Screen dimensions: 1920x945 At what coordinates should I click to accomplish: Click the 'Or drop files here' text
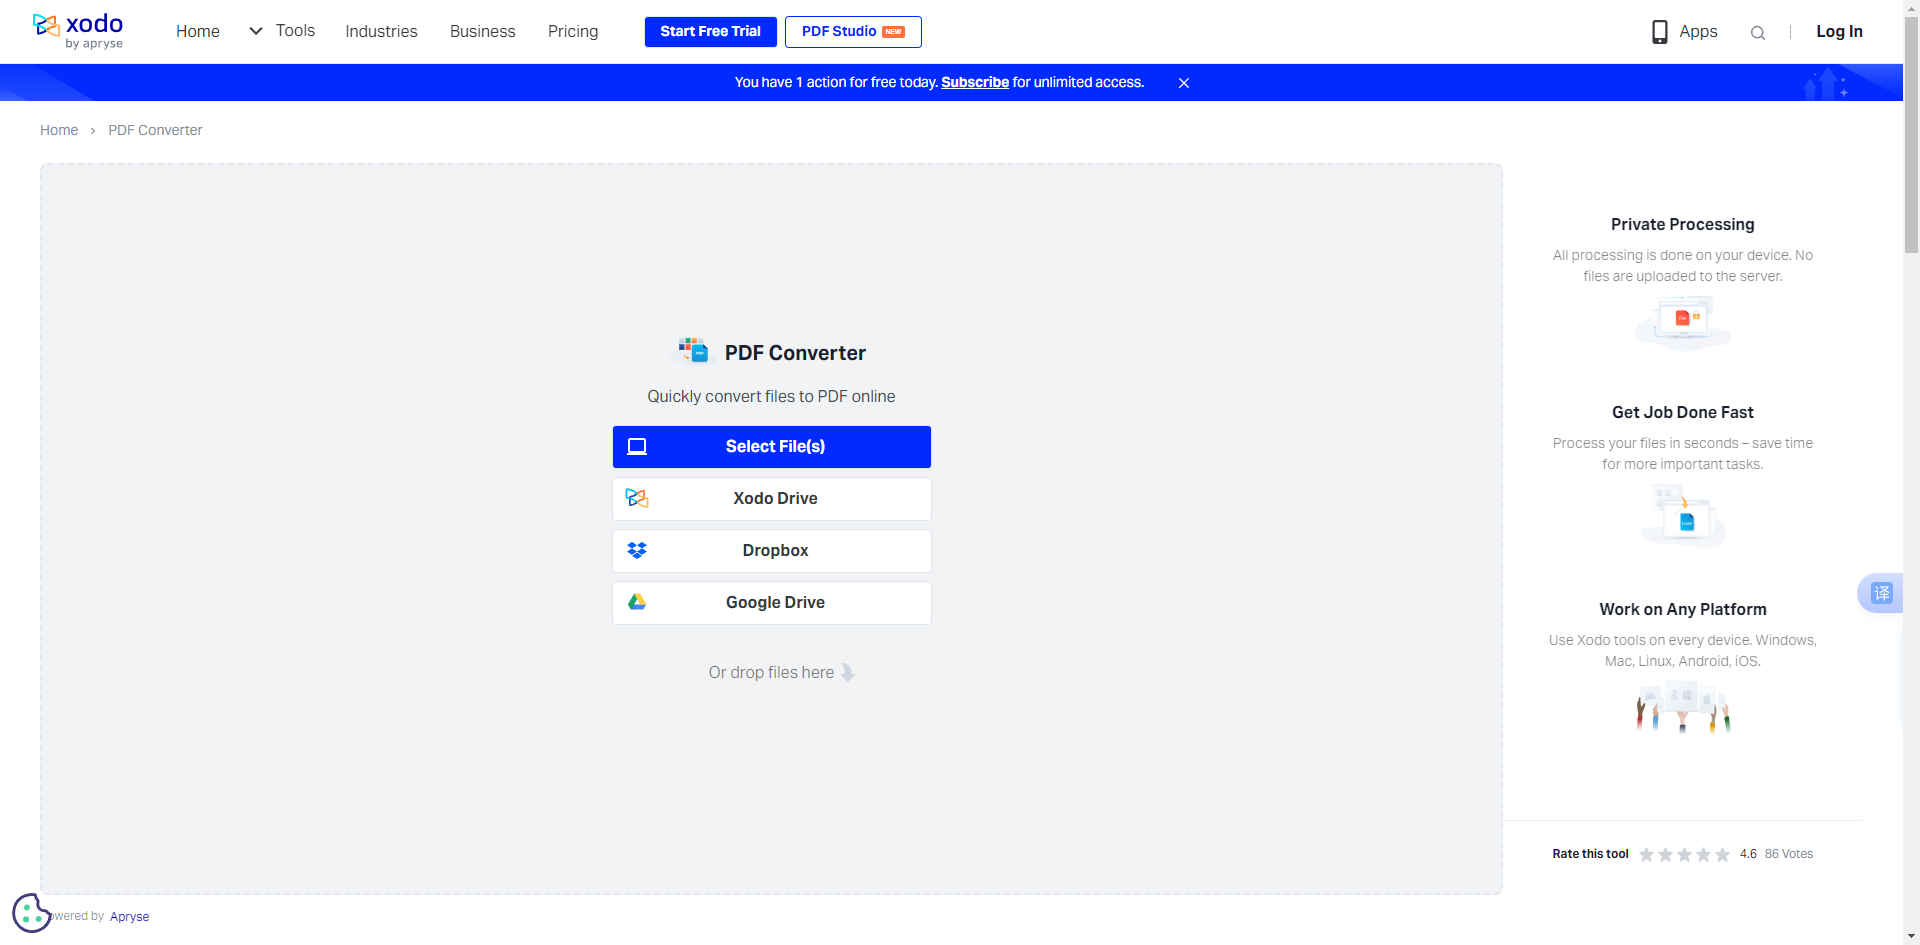pyautogui.click(x=771, y=673)
